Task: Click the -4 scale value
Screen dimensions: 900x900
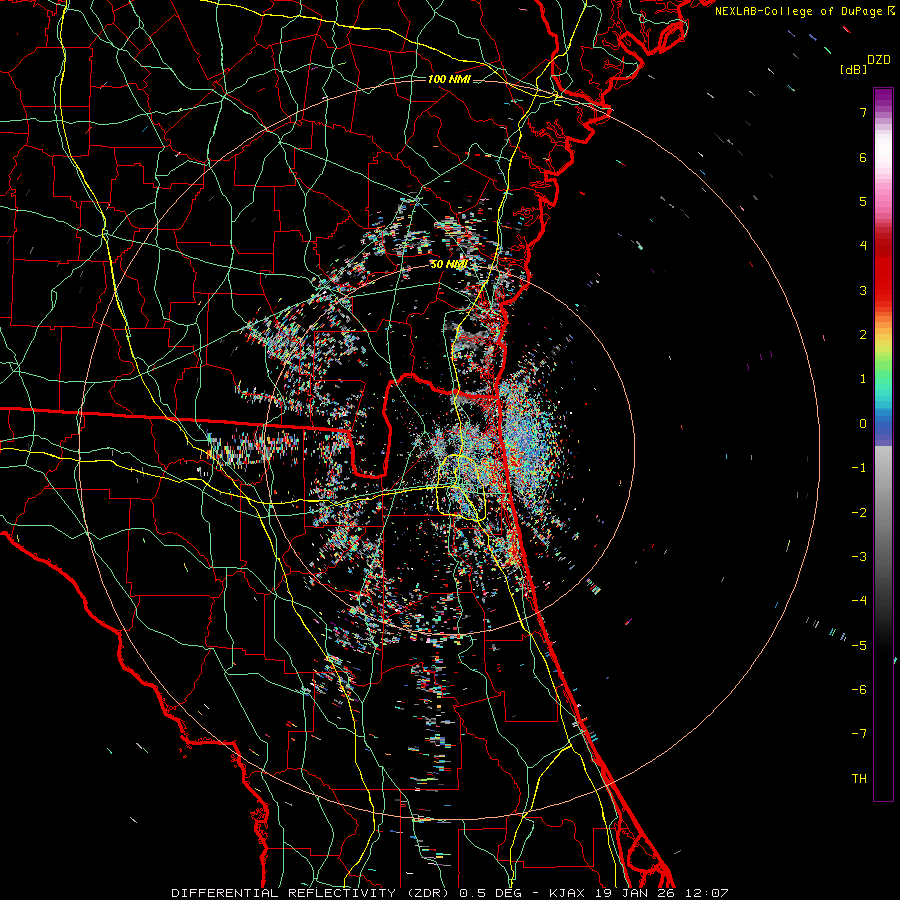Action: point(859,601)
